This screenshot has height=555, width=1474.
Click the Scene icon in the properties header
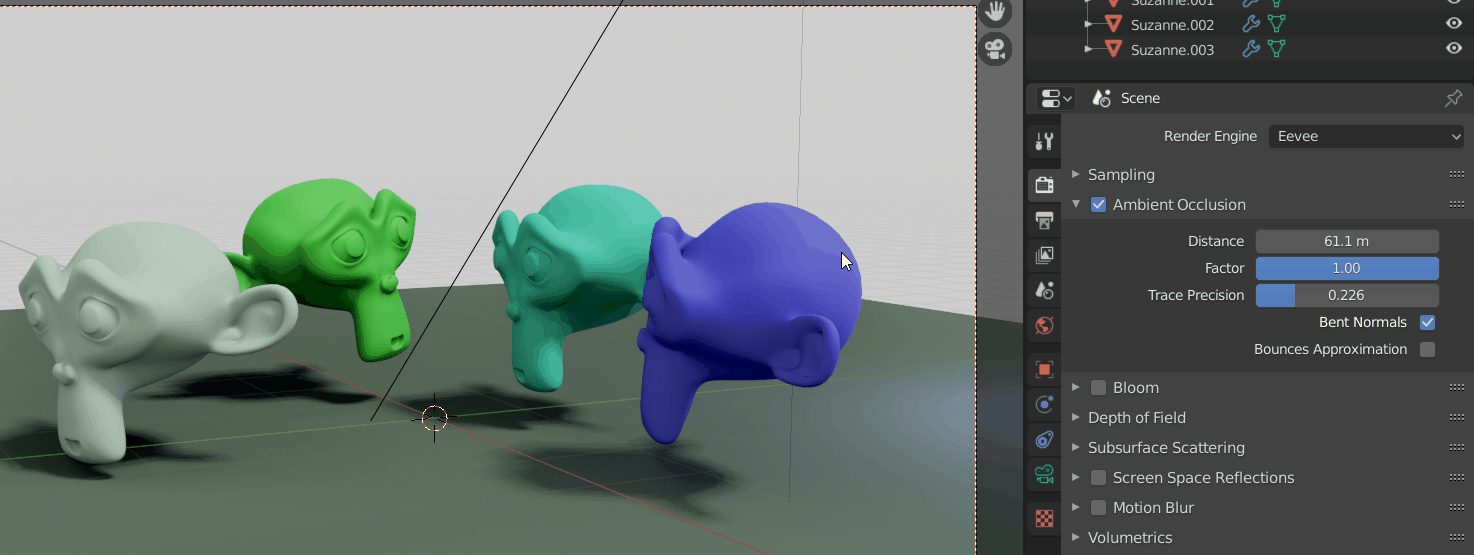[1102, 98]
